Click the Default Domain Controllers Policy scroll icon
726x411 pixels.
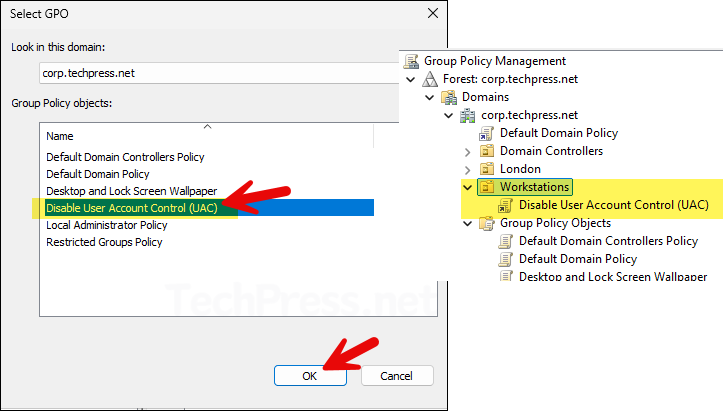[x=505, y=241]
